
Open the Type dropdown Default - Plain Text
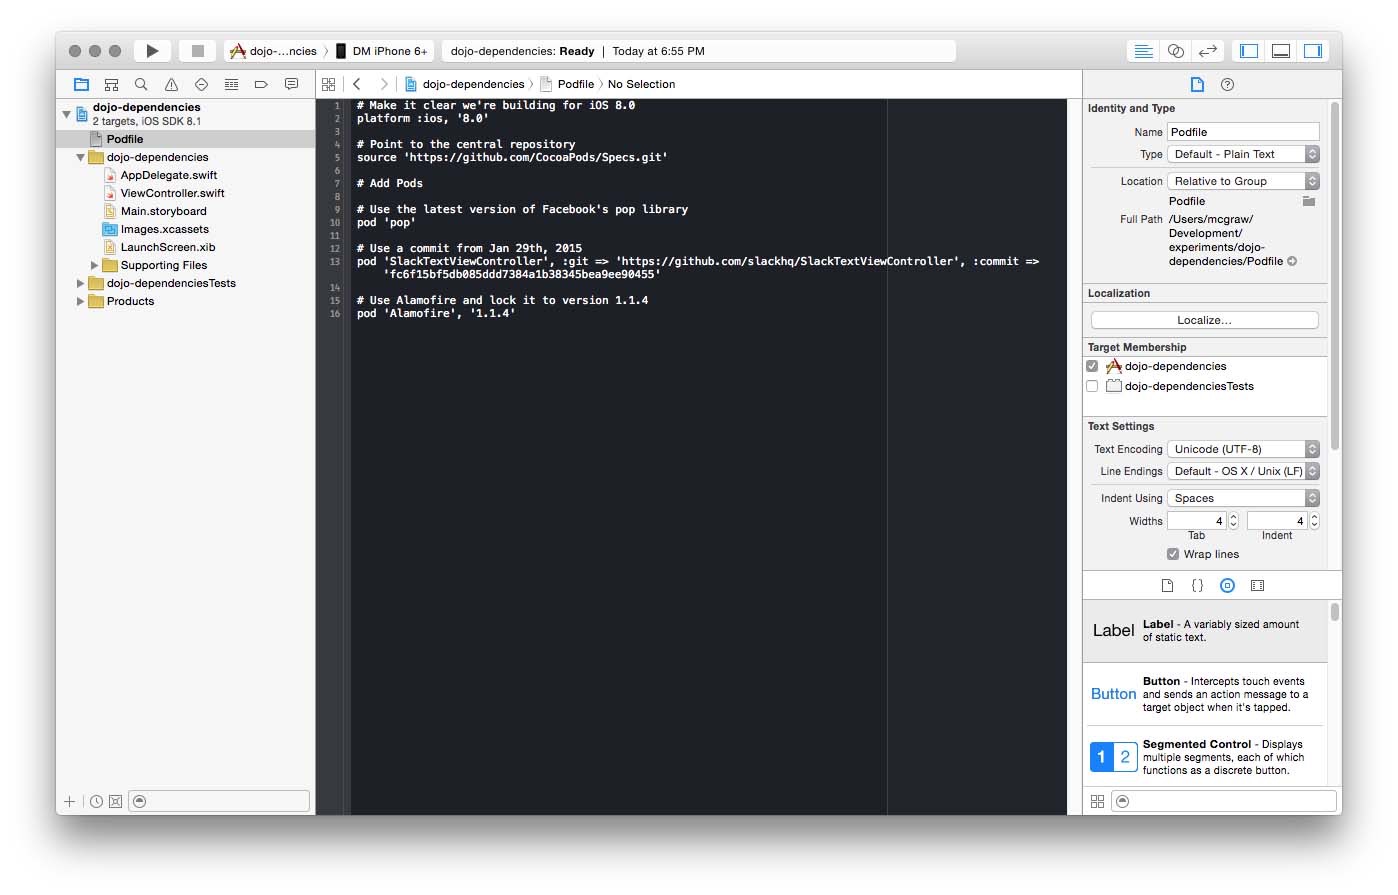click(x=1244, y=154)
